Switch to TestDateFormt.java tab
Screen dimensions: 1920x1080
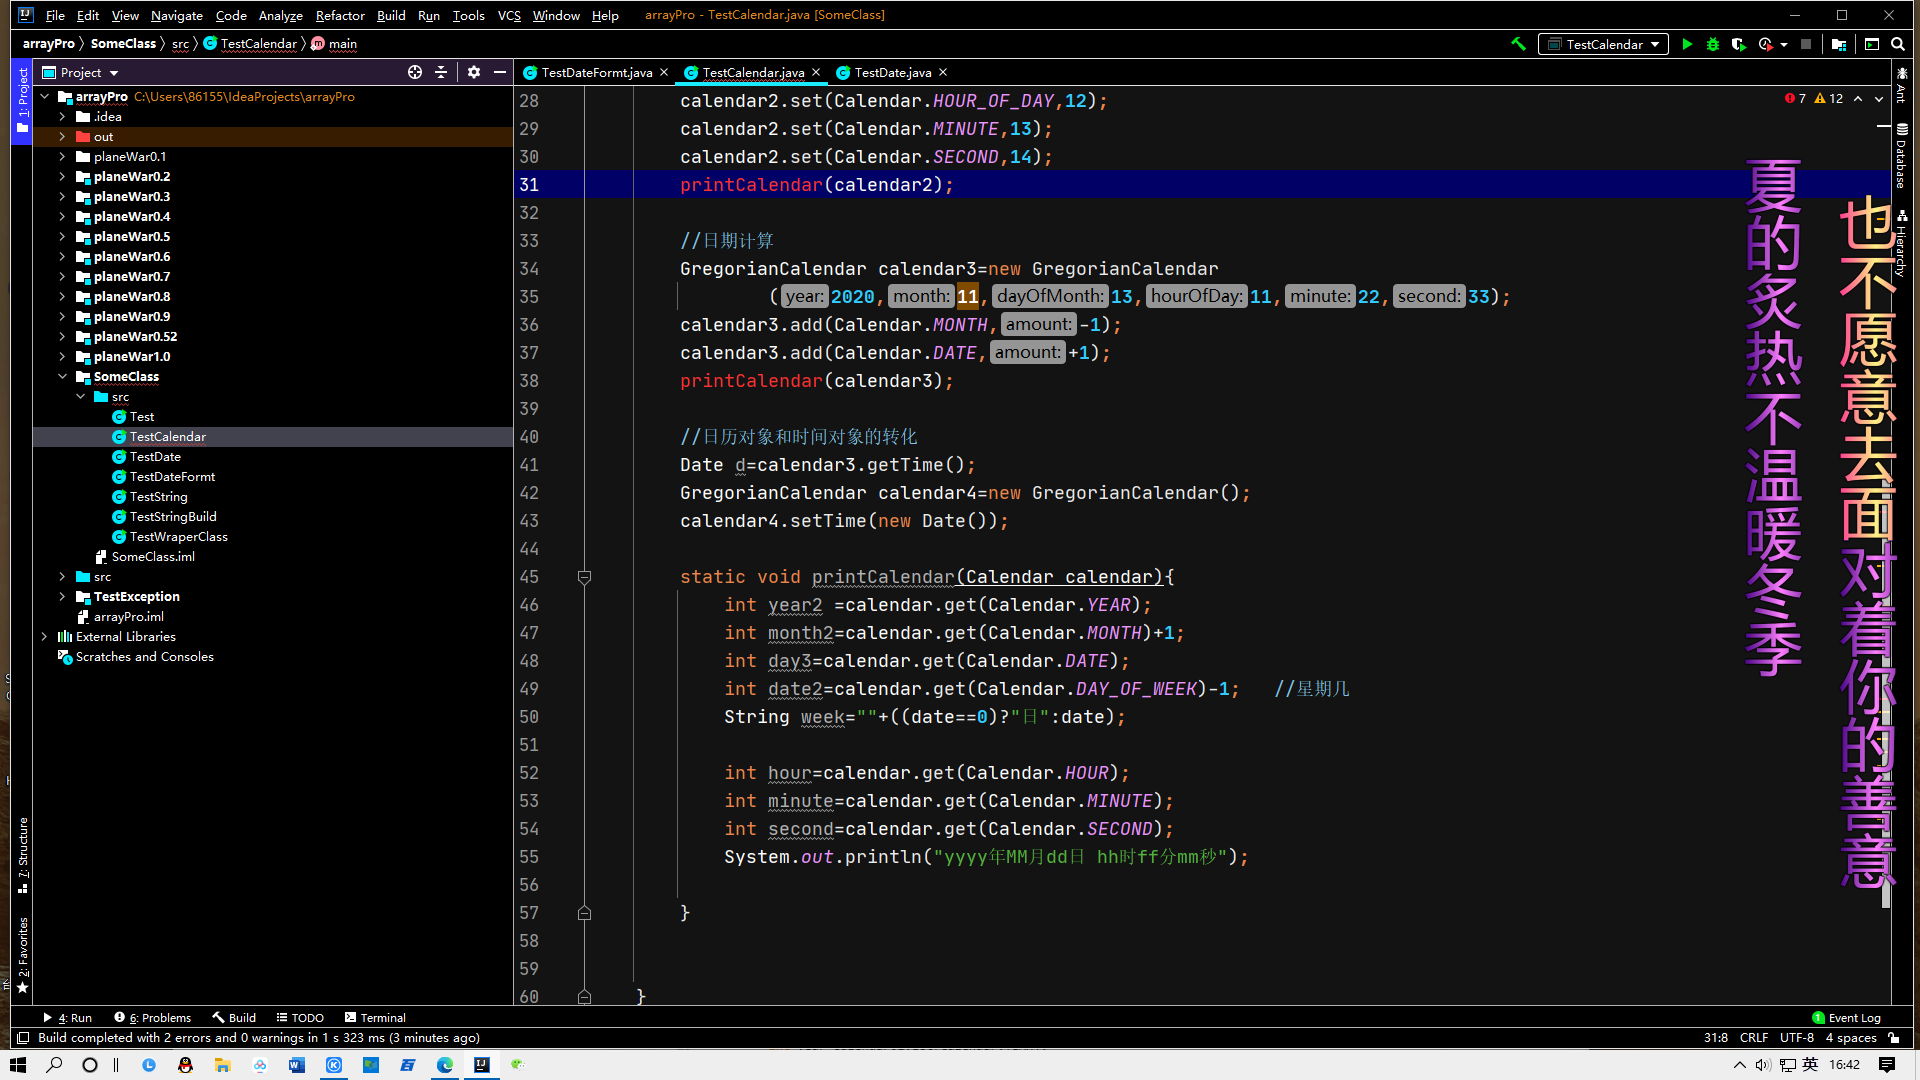coord(596,72)
